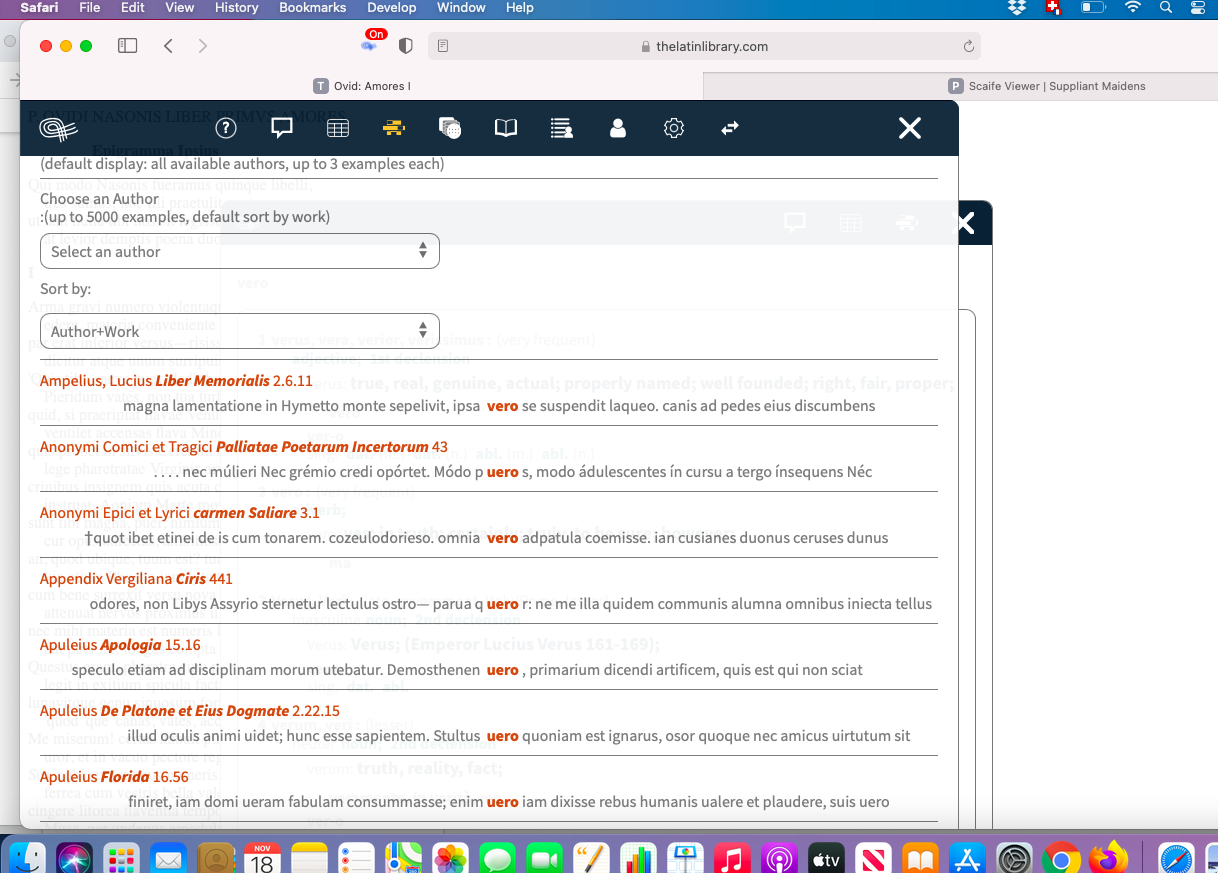Open the inflection tables grid icon

338,128
